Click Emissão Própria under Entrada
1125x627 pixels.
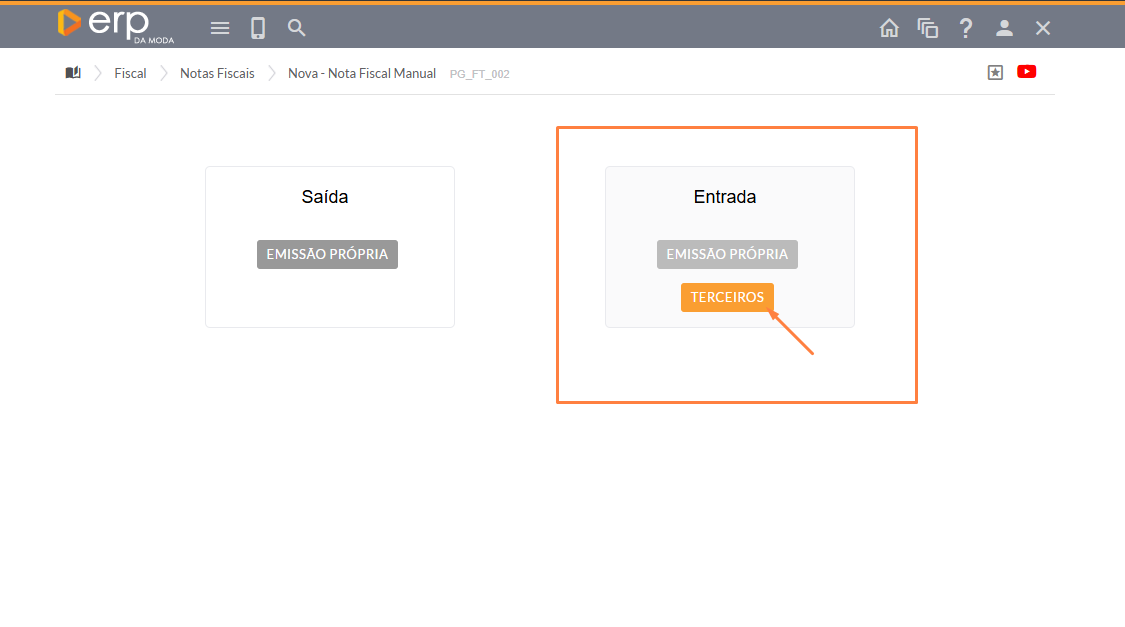(727, 254)
